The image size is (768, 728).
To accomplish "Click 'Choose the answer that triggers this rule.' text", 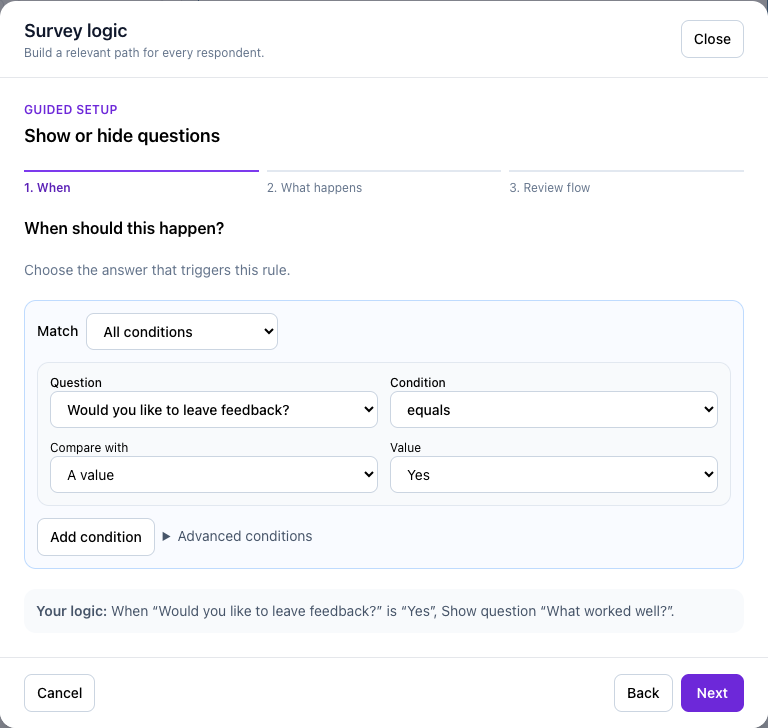I will tap(157, 270).
